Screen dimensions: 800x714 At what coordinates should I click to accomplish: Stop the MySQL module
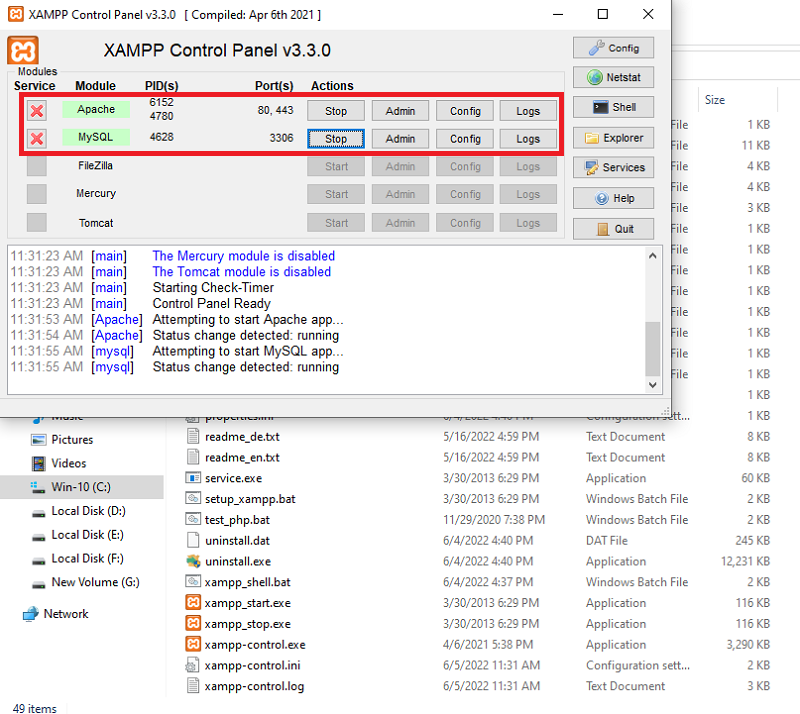tap(336, 139)
